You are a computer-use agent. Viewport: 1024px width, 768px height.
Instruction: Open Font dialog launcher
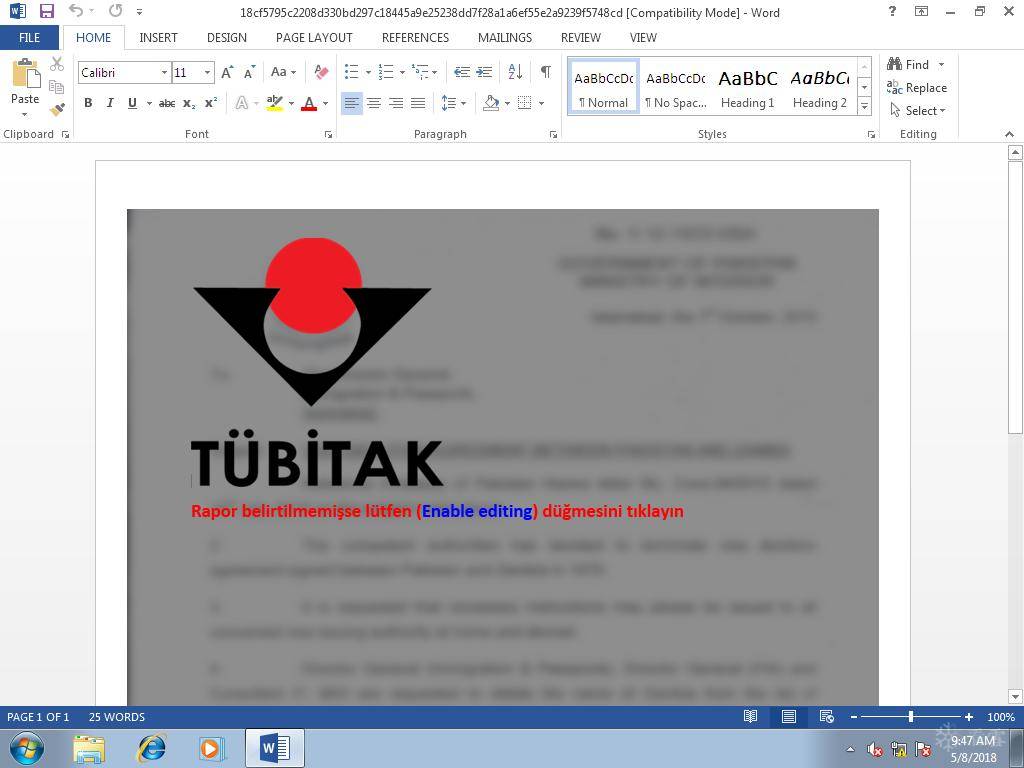[328, 135]
